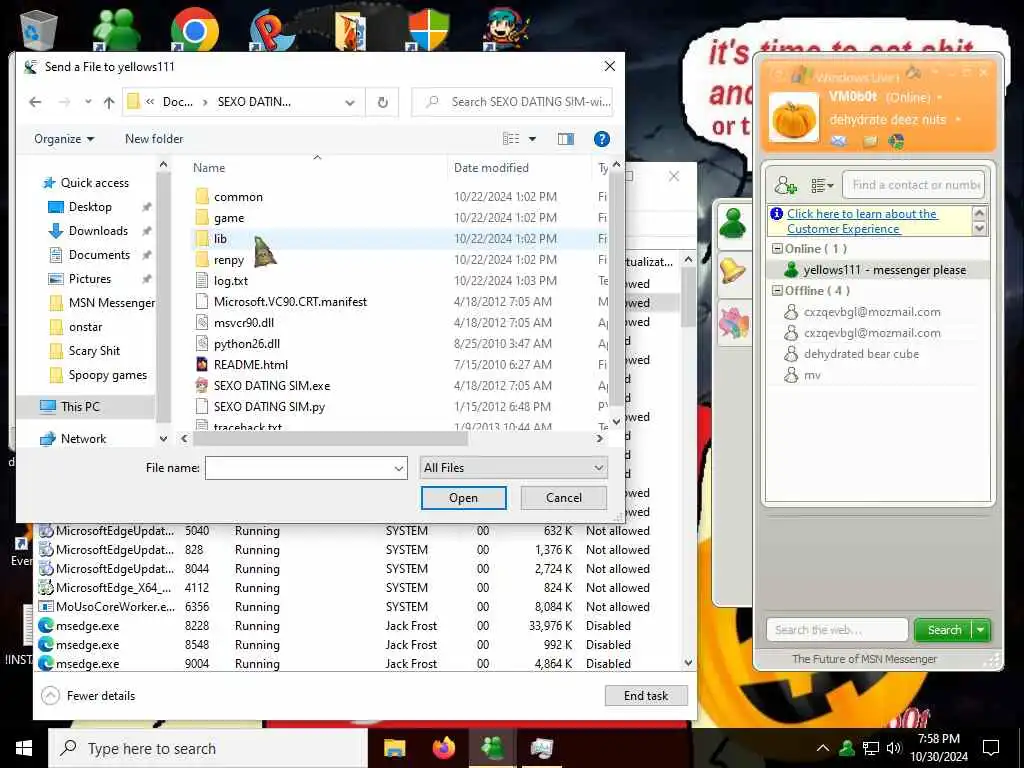Open Firefox from the taskbar
This screenshot has width=1024, height=768.
(x=444, y=748)
